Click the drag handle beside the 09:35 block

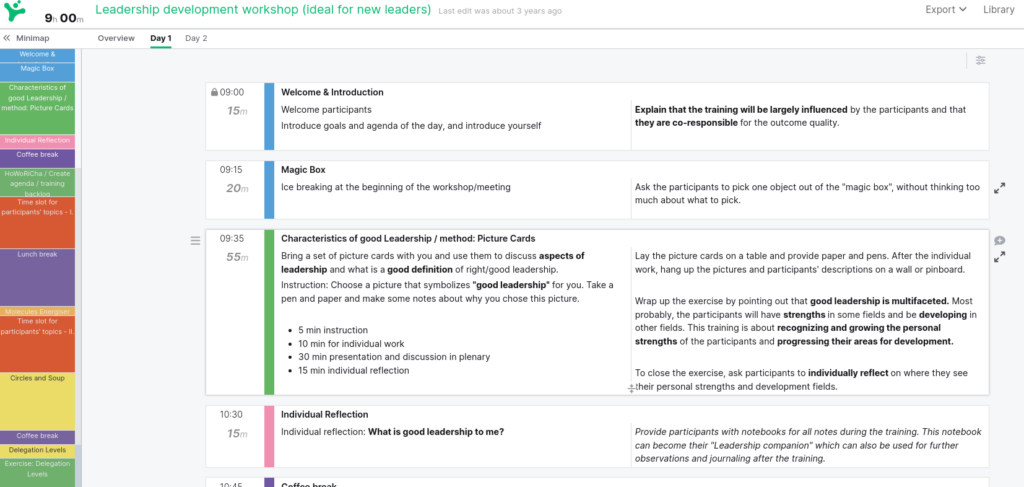pos(195,240)
